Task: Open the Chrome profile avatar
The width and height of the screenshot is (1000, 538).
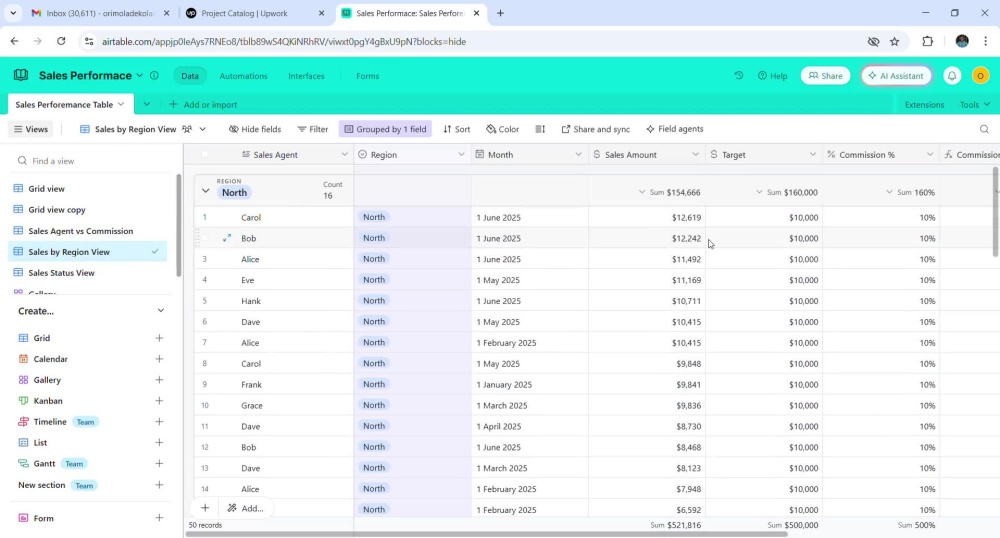Action: 962,41
